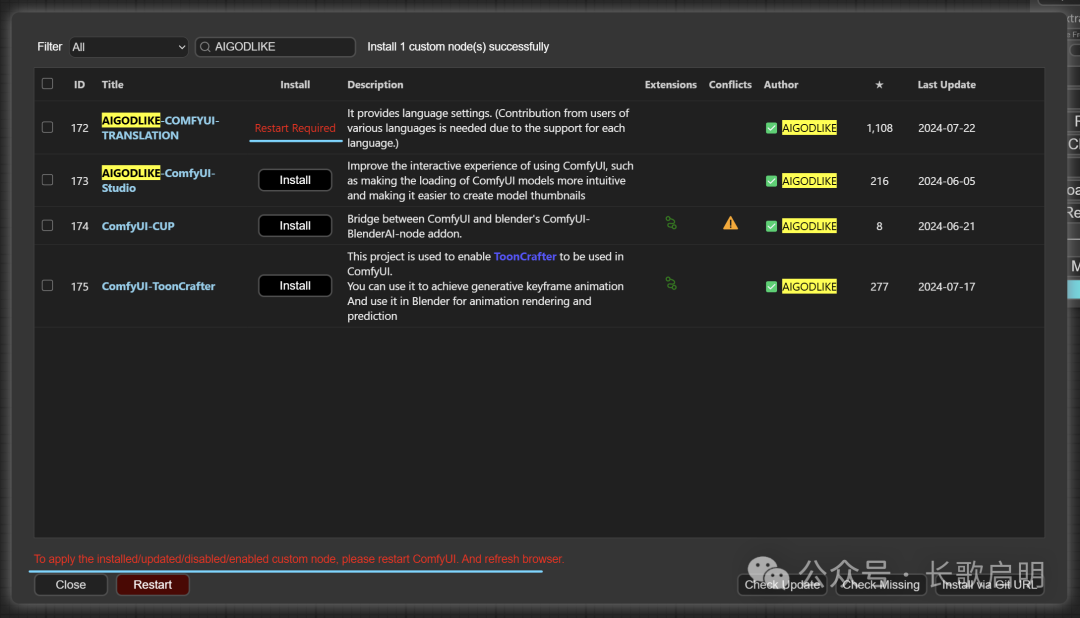Click the ID number 175
Viewport: 1080px width, 618px height.
tap(80, 287)
